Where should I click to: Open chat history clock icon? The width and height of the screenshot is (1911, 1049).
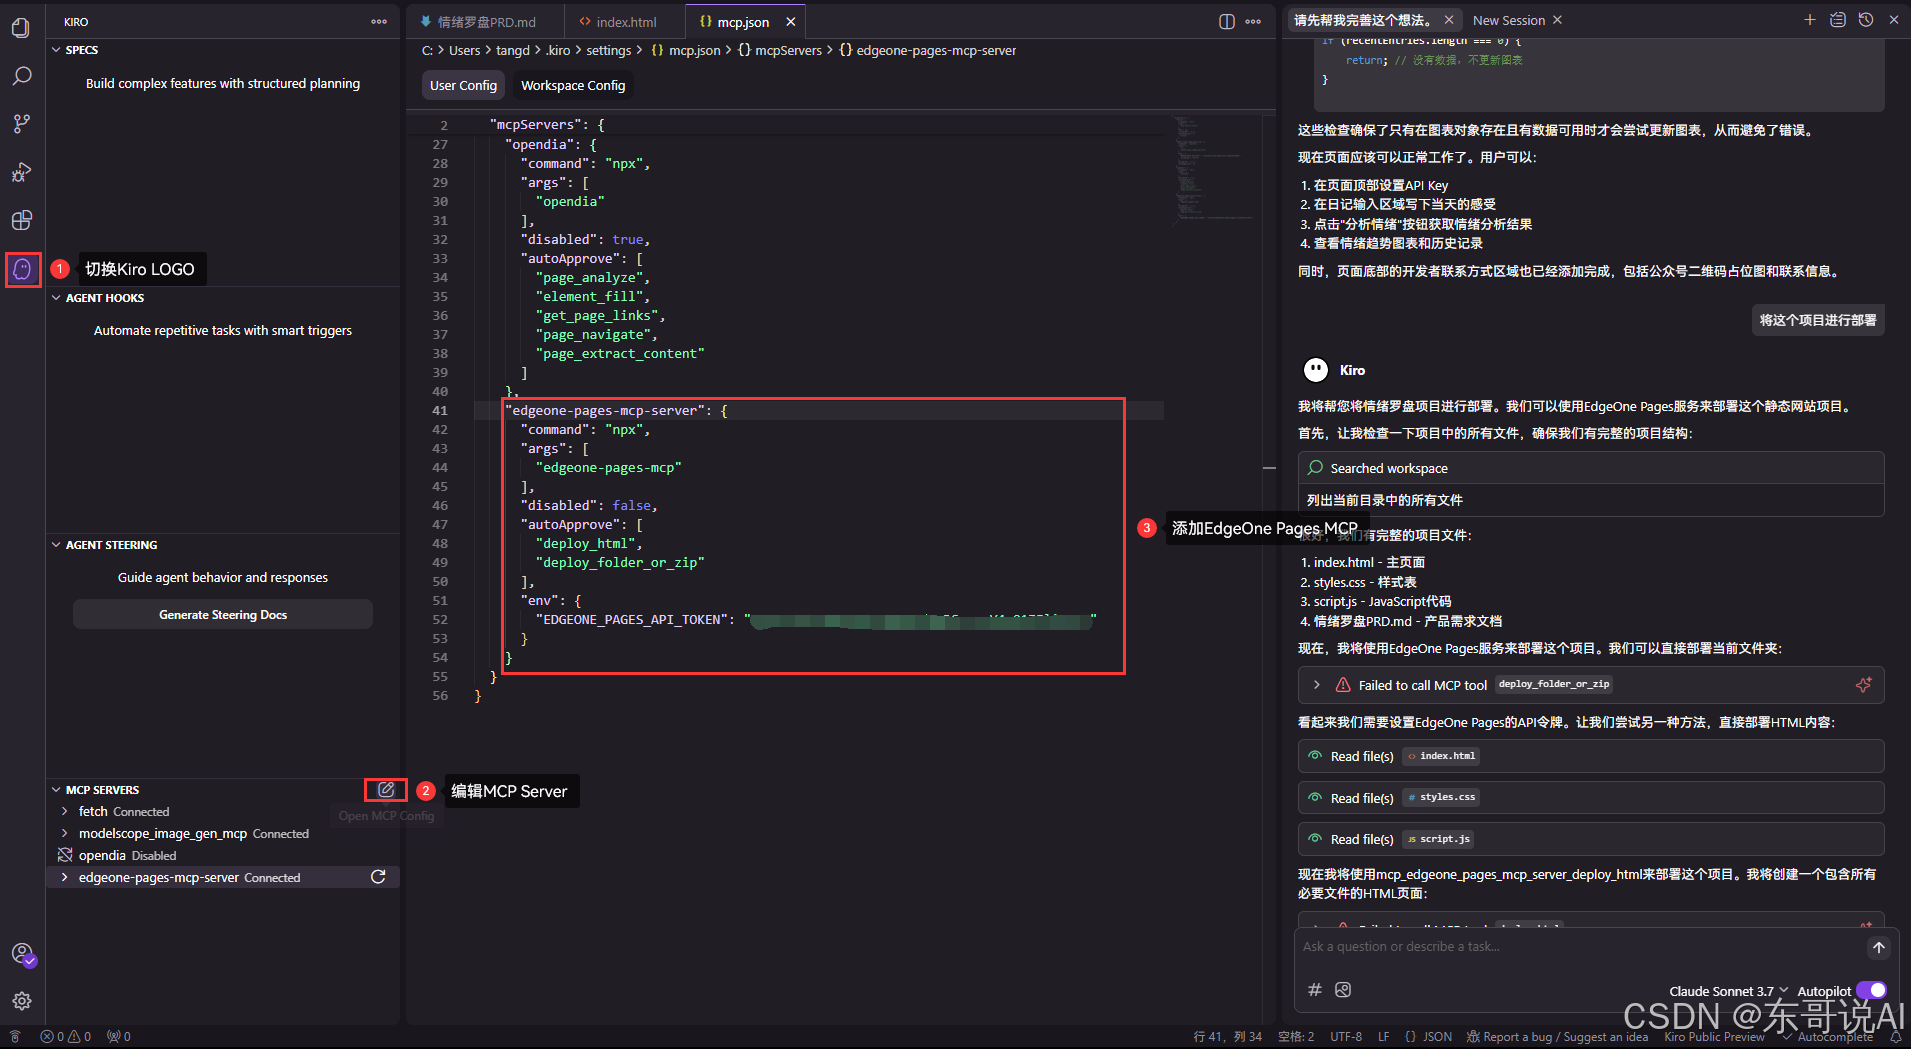(x=1866, y=20)
